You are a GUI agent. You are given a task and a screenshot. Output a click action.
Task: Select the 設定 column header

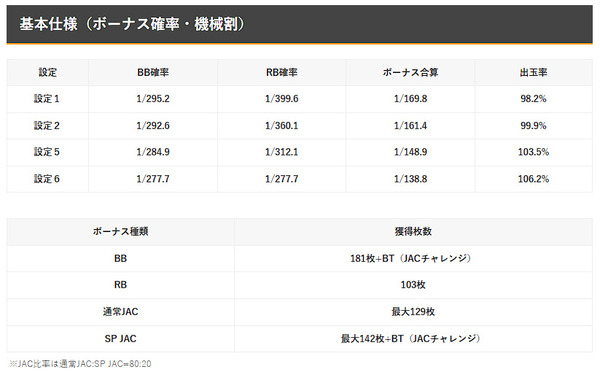pyautogui.click(x=47, y=72)
